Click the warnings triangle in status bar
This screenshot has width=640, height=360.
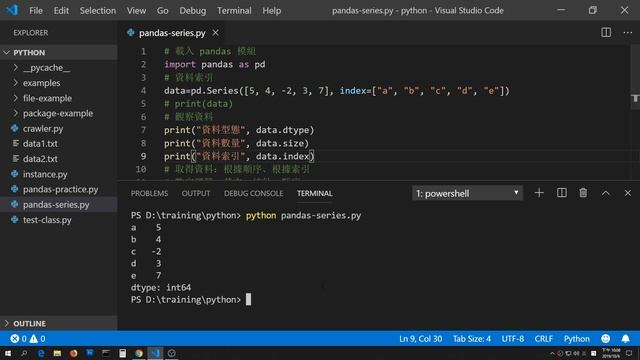point(33,338)
